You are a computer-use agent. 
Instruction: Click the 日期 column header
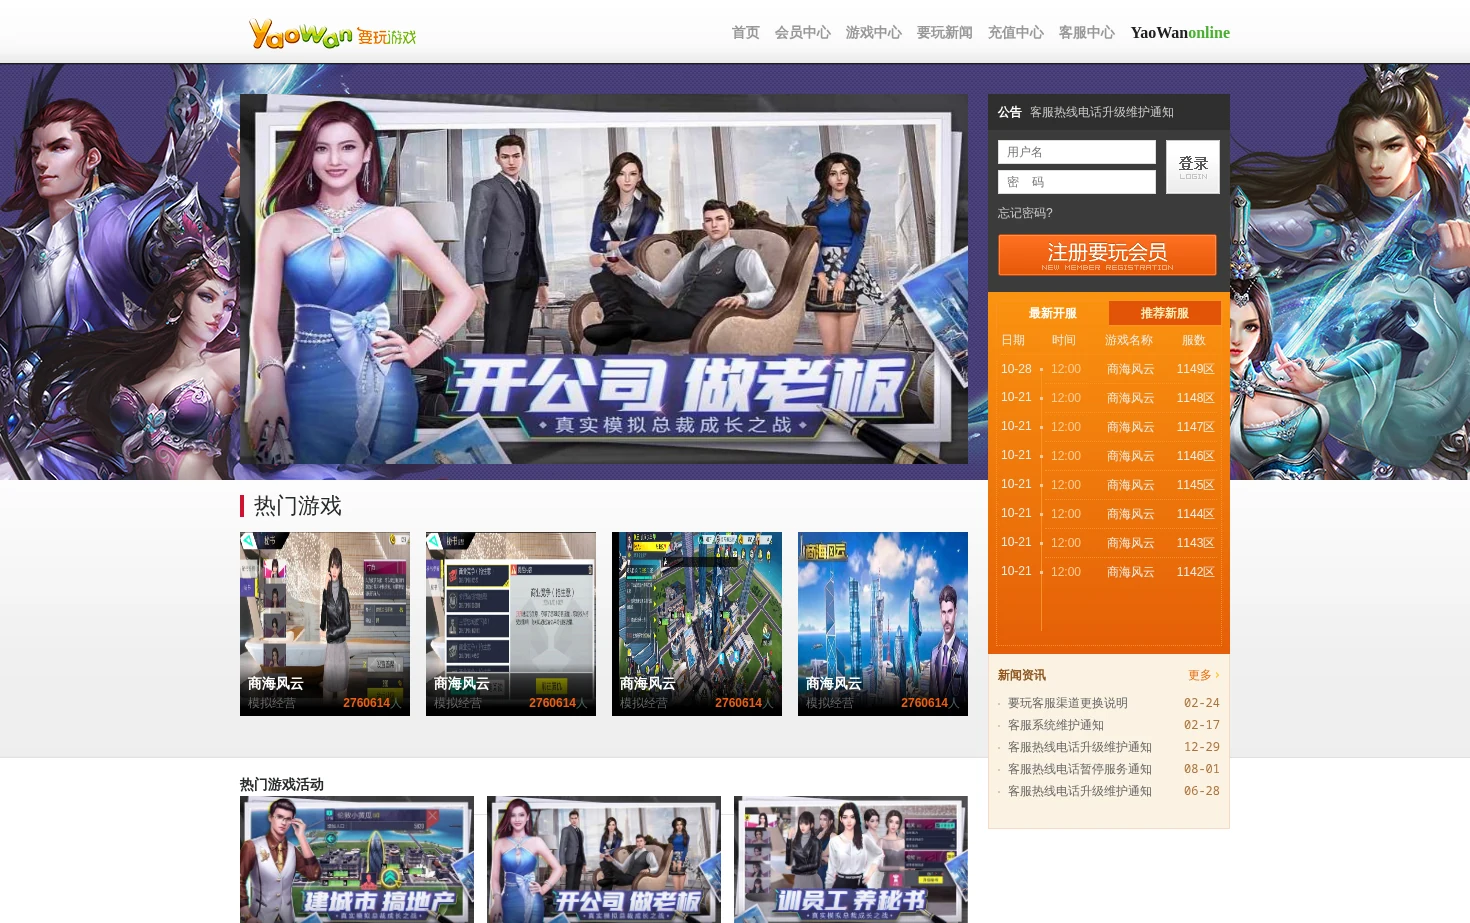point(1013,340)
